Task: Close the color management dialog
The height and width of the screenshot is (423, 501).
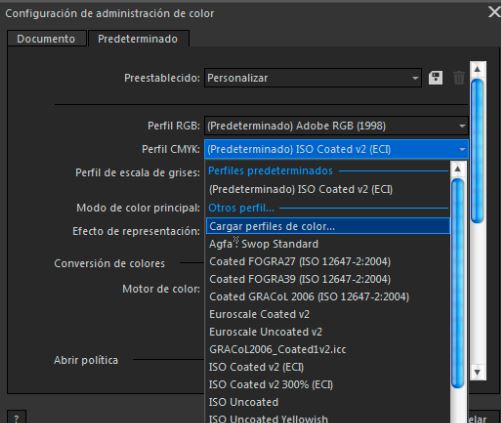Action: 494,13
